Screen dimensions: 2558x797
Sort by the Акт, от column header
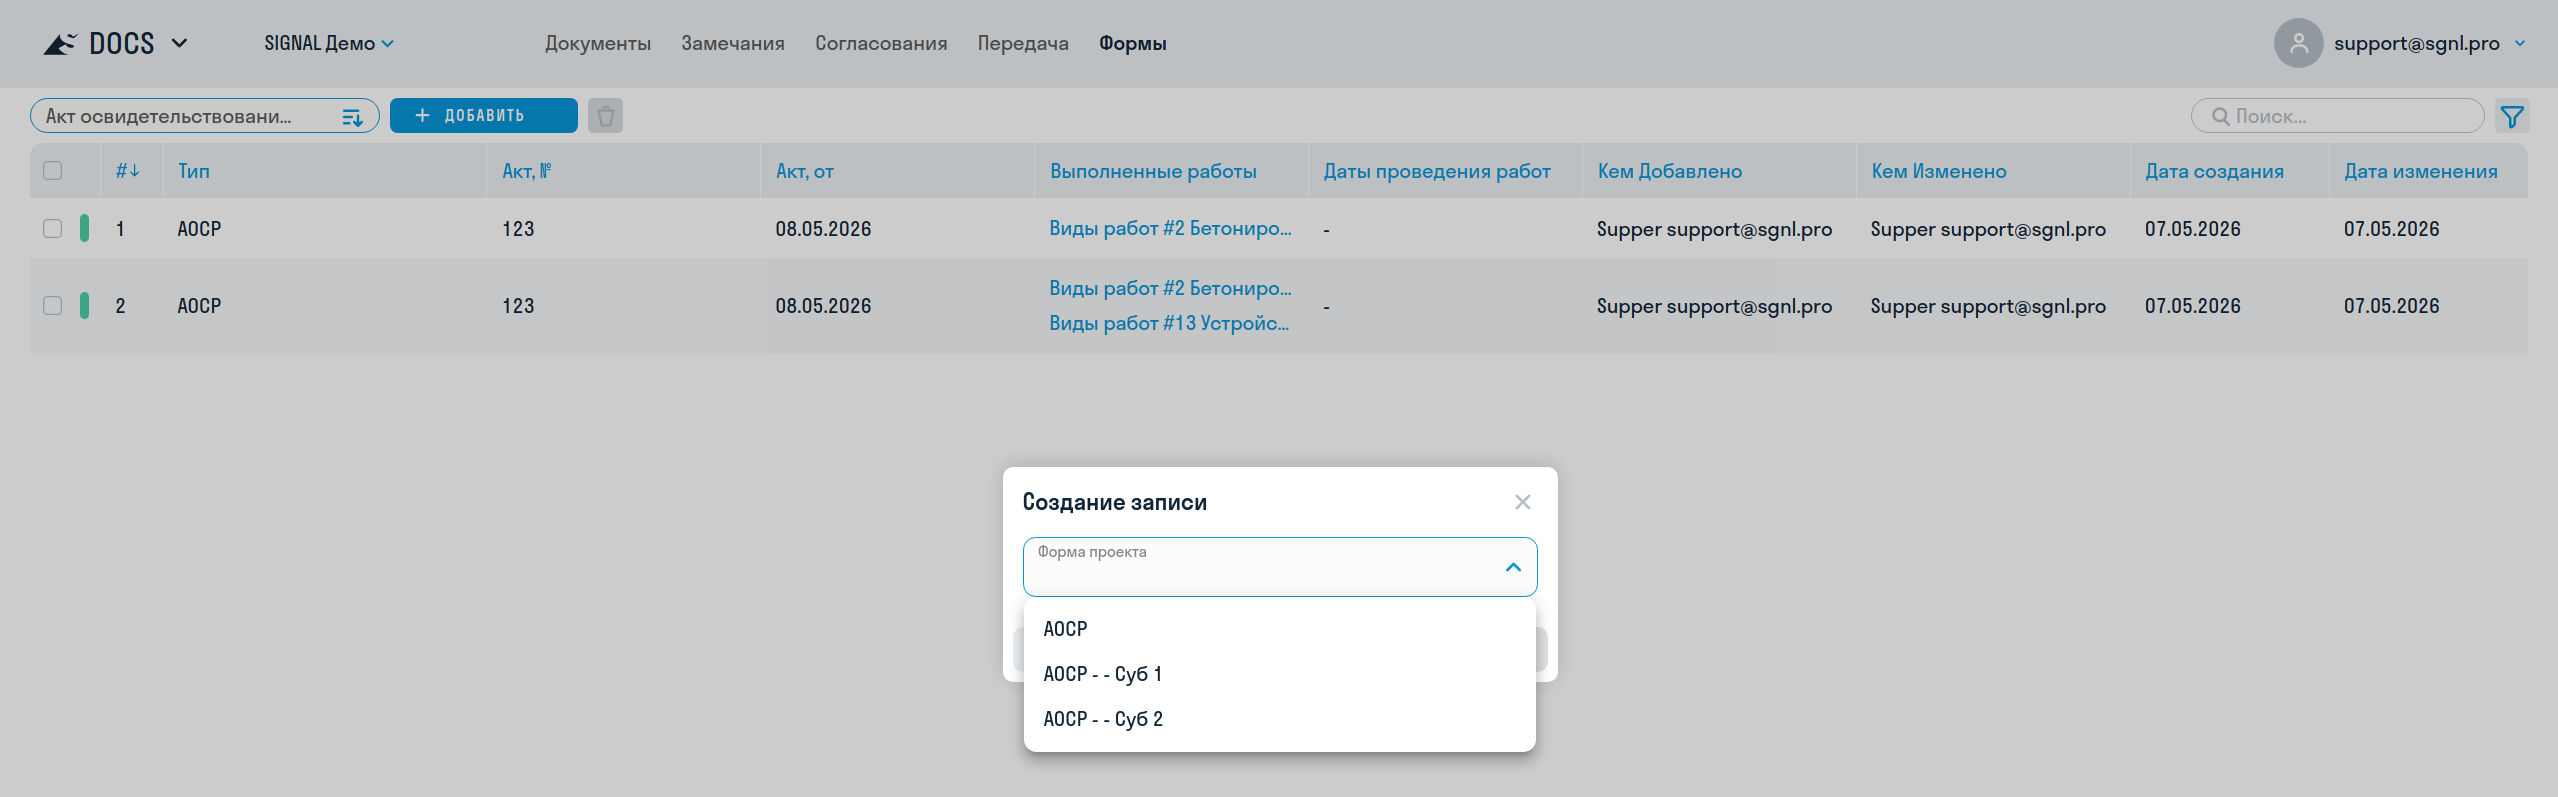(x=805, y=171)
